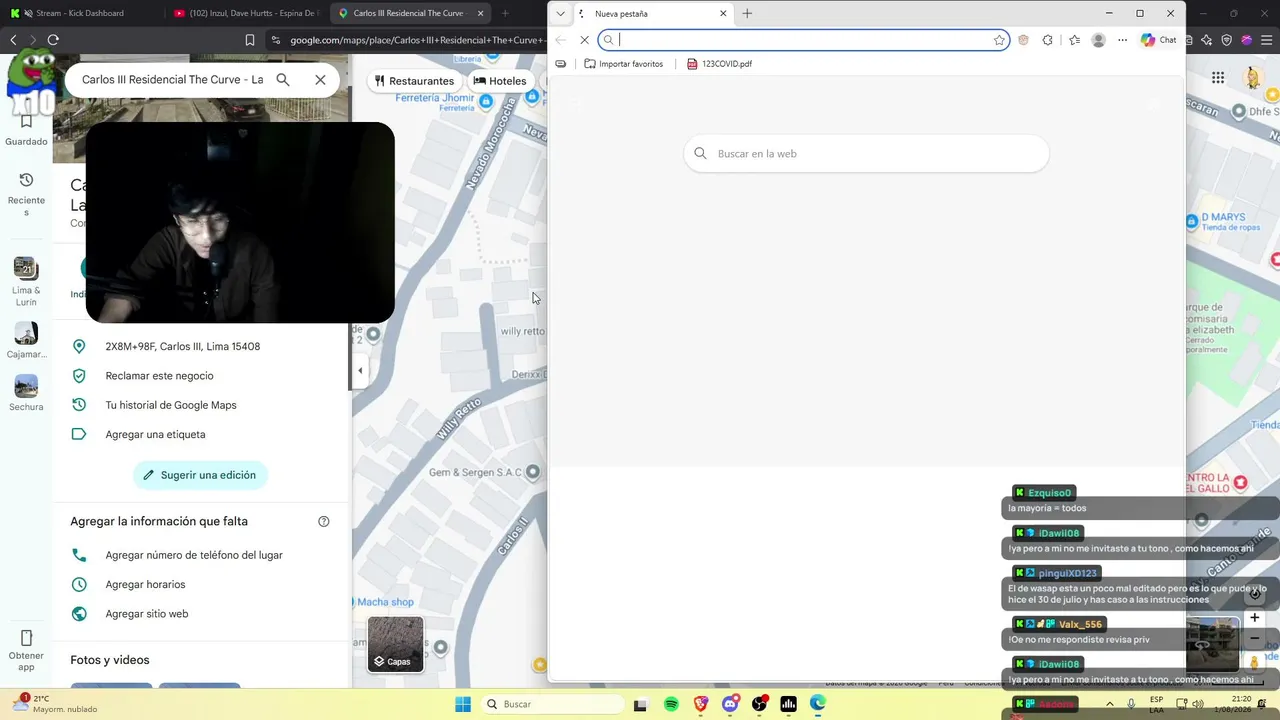Switch to the YouTube Inzul, Dave Hurtts tab
Screen dimensions: 1280x720
tap(245, 13)
